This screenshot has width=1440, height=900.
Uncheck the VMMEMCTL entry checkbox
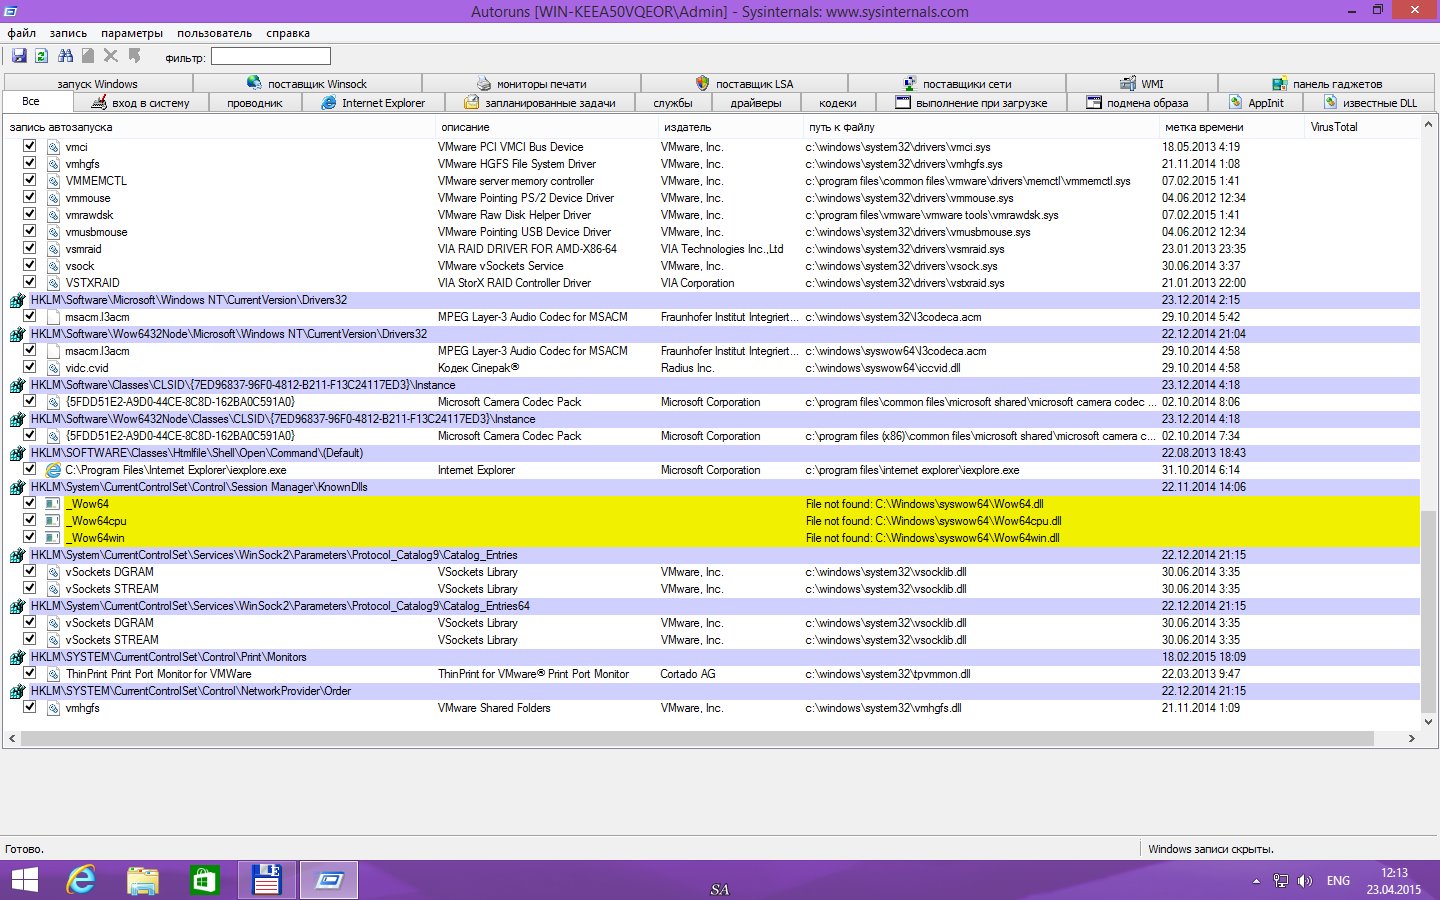point(29,180)
